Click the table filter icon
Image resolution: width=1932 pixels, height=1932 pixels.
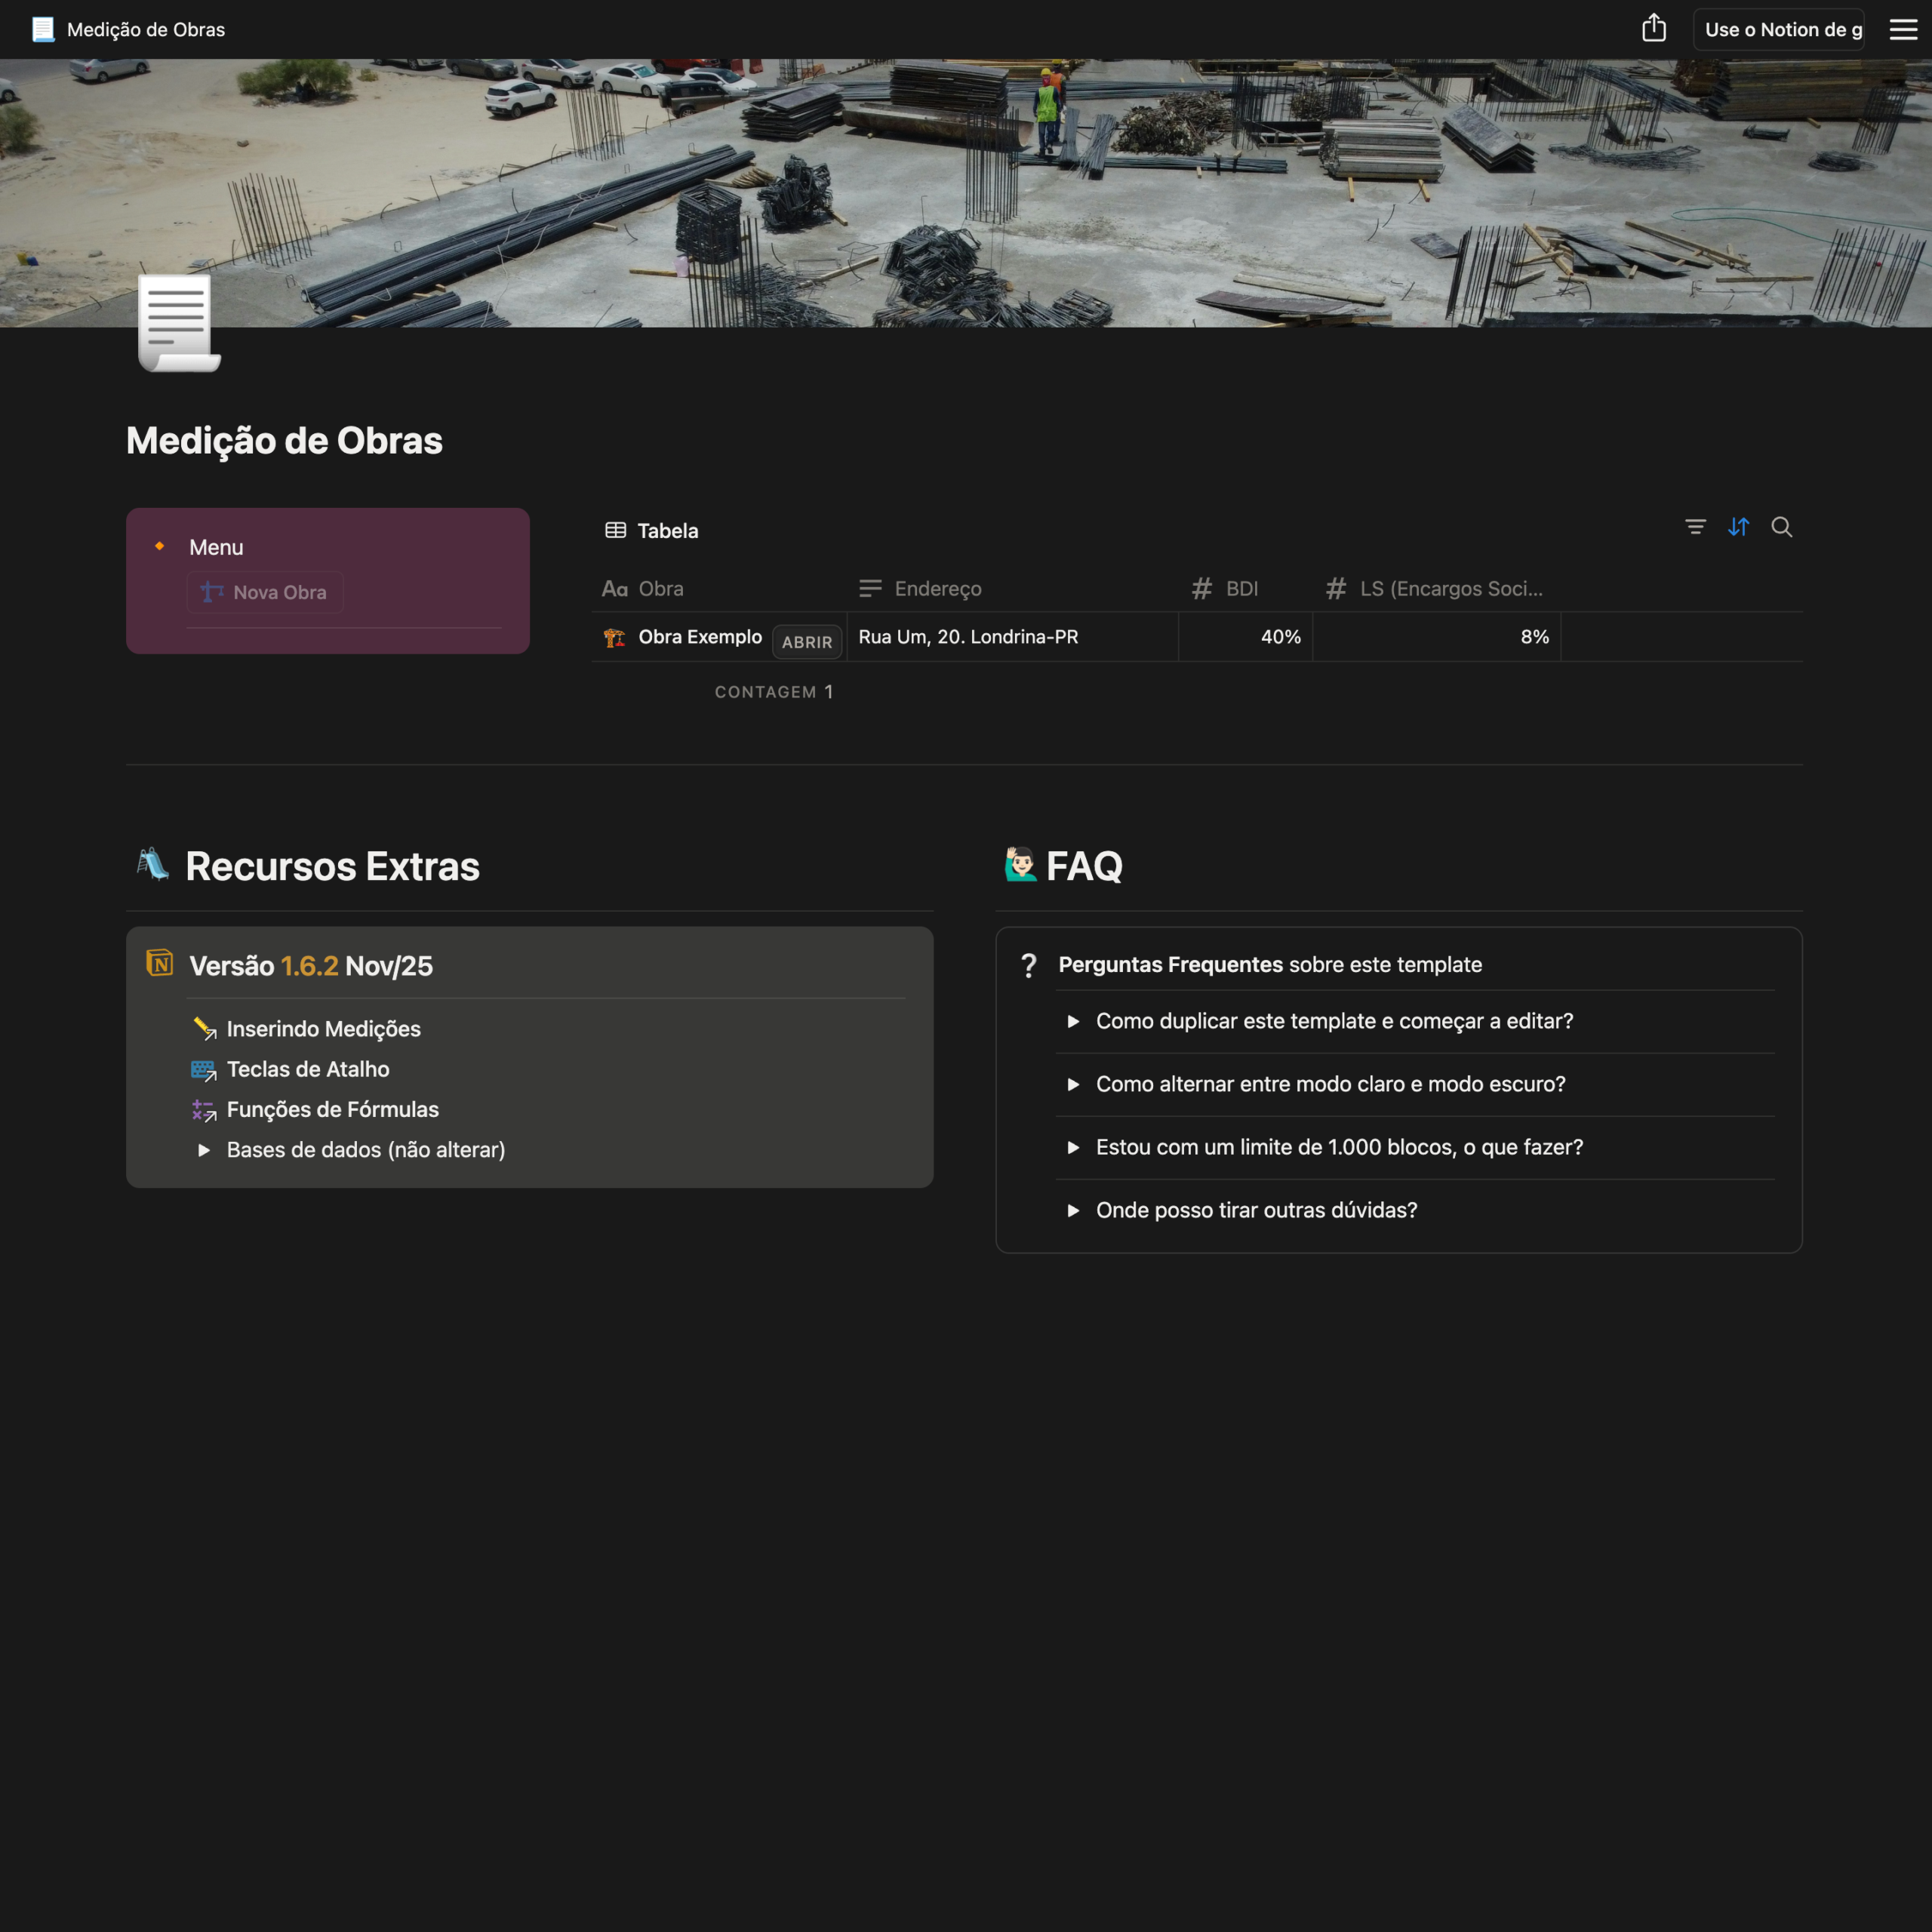click(1695, 527)
